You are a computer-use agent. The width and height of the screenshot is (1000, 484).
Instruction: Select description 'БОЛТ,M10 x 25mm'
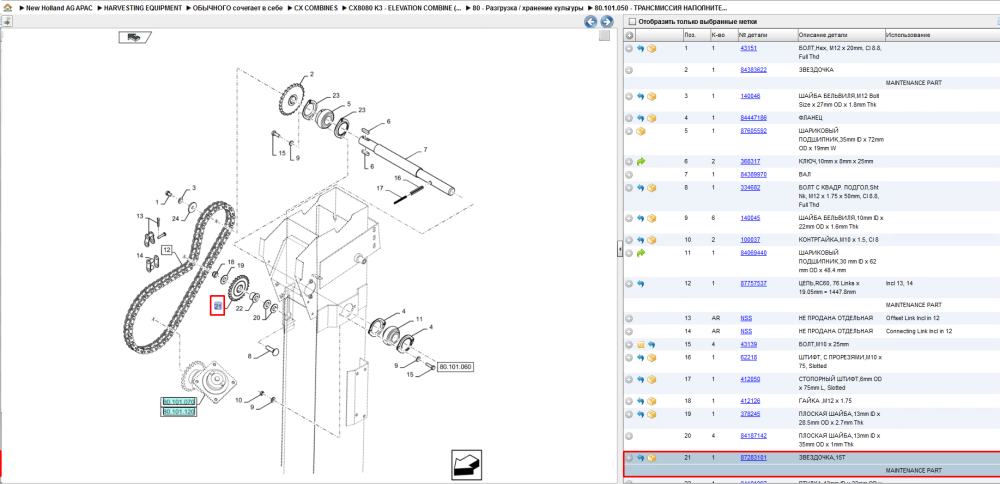point(825,344)
